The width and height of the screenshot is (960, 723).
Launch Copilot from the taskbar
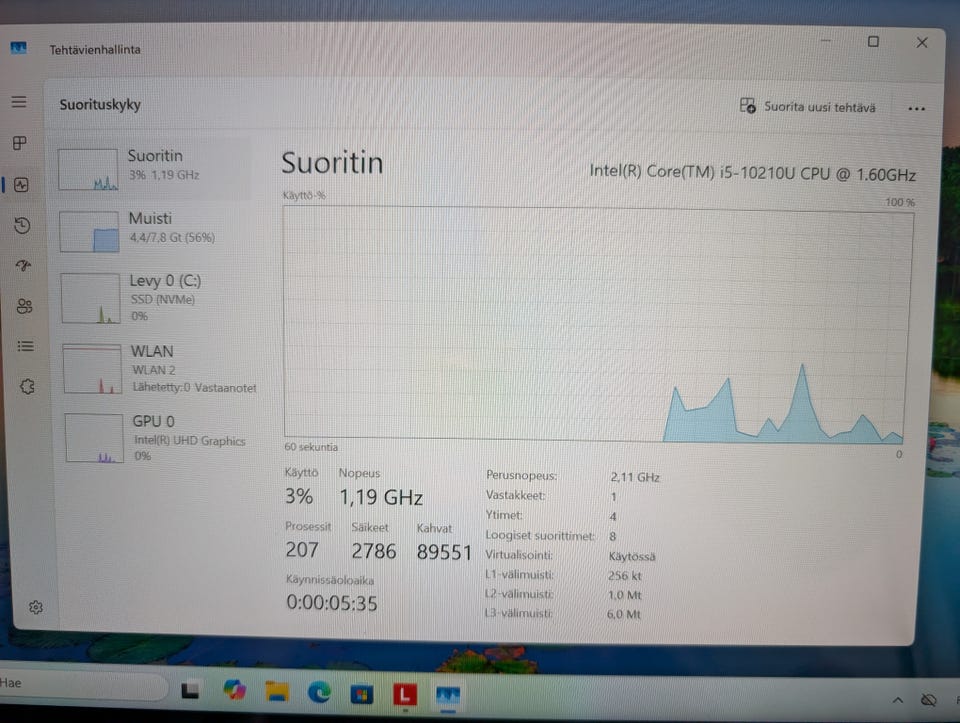tap(234, 690)
